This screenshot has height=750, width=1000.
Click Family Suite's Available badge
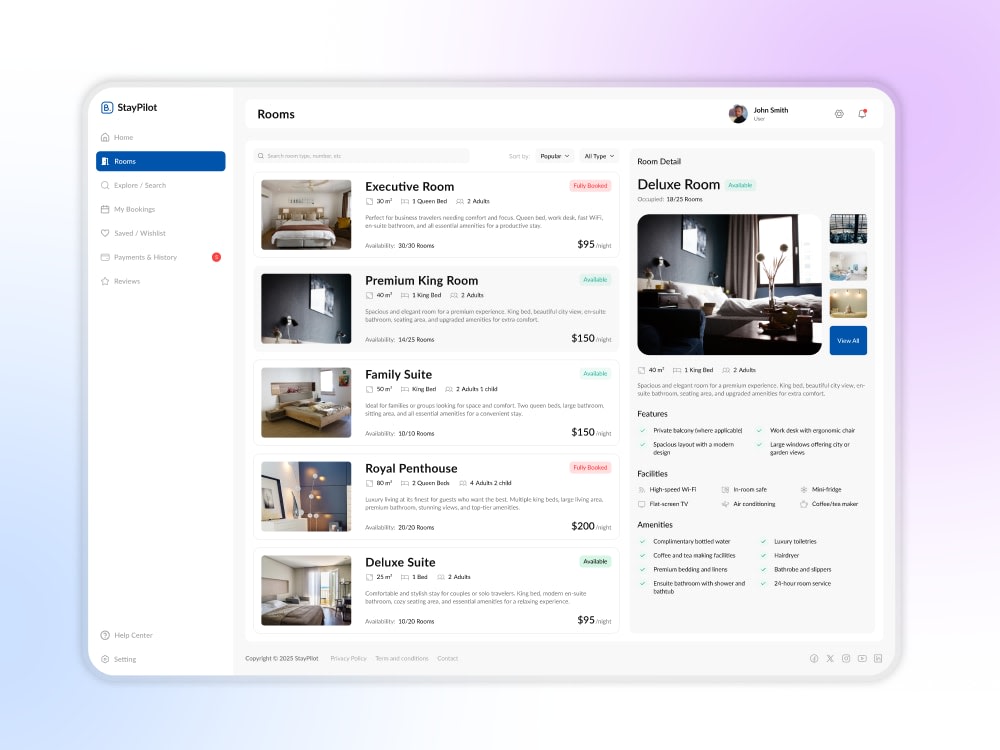coord(595,373)
